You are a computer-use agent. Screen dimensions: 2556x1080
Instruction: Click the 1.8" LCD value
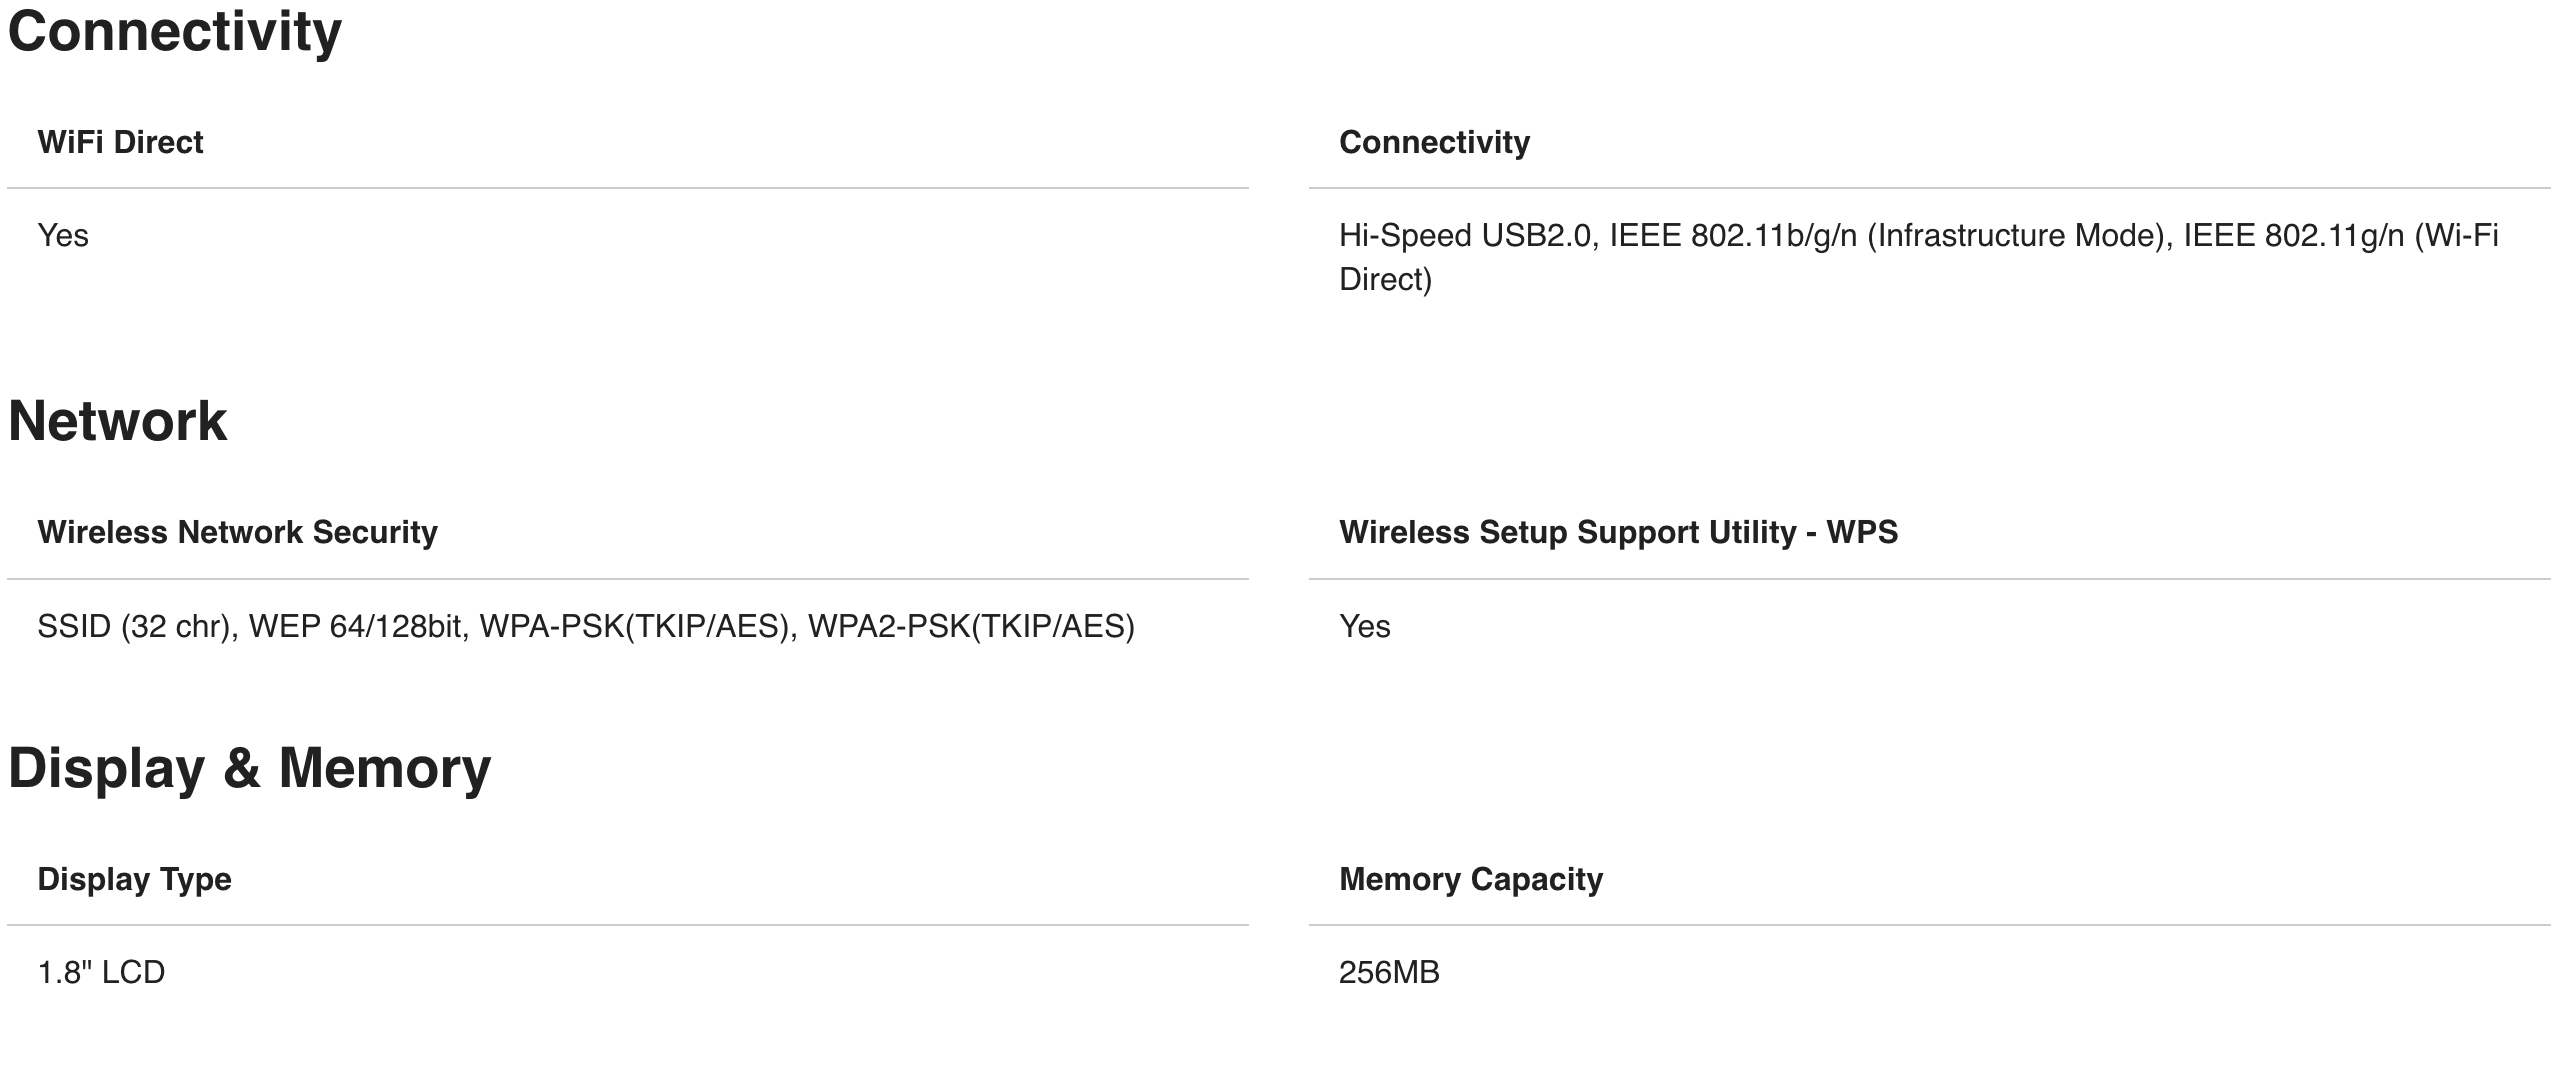[x=101, y=972]
